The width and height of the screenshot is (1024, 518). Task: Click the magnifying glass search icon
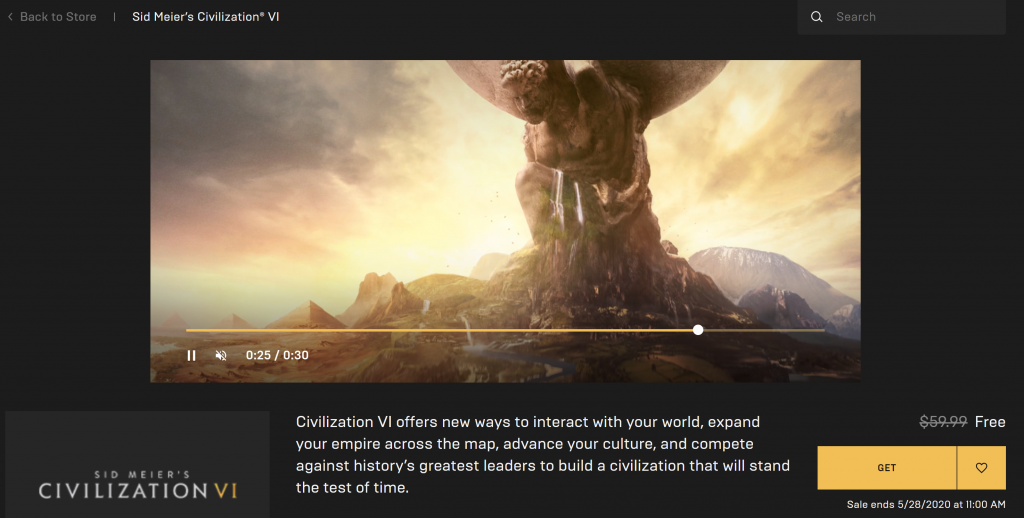coord(816,17)
